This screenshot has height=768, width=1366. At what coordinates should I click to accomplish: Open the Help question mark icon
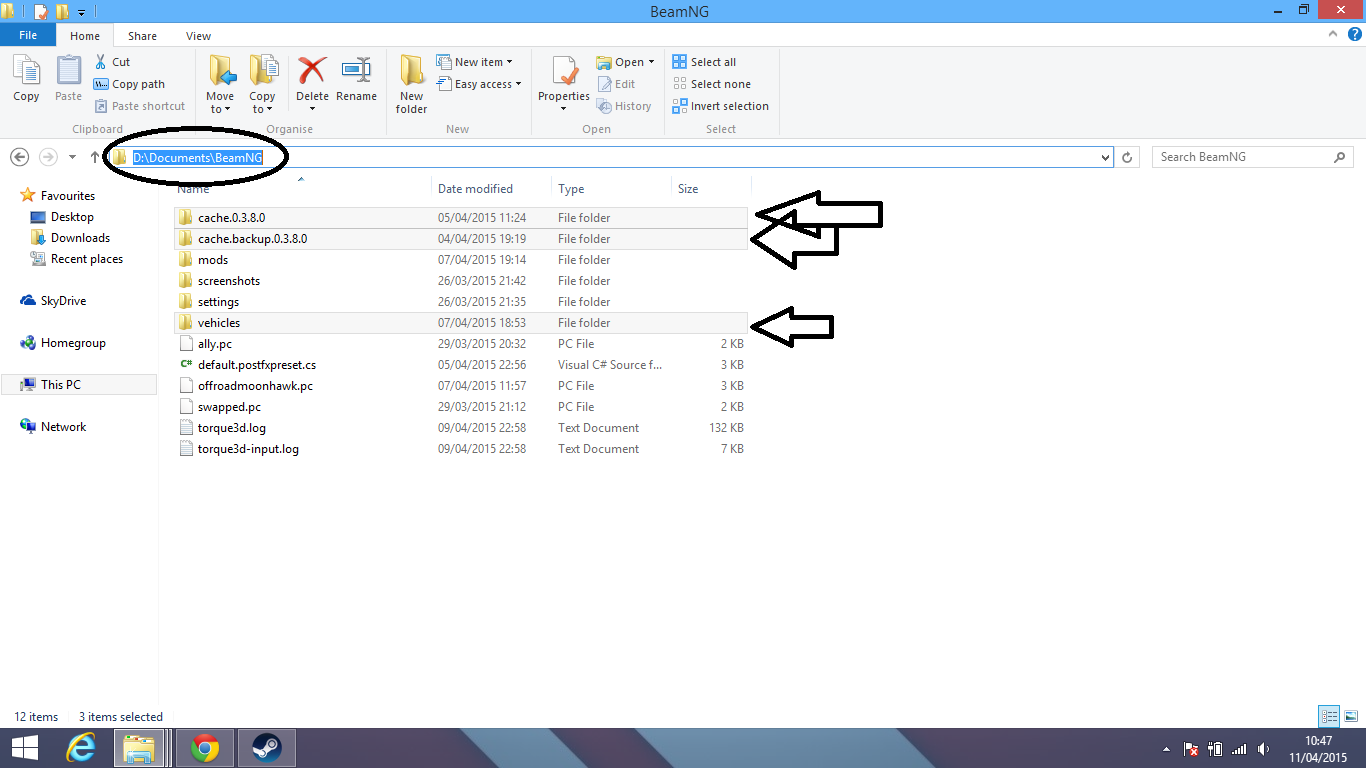click(1355, 35)
